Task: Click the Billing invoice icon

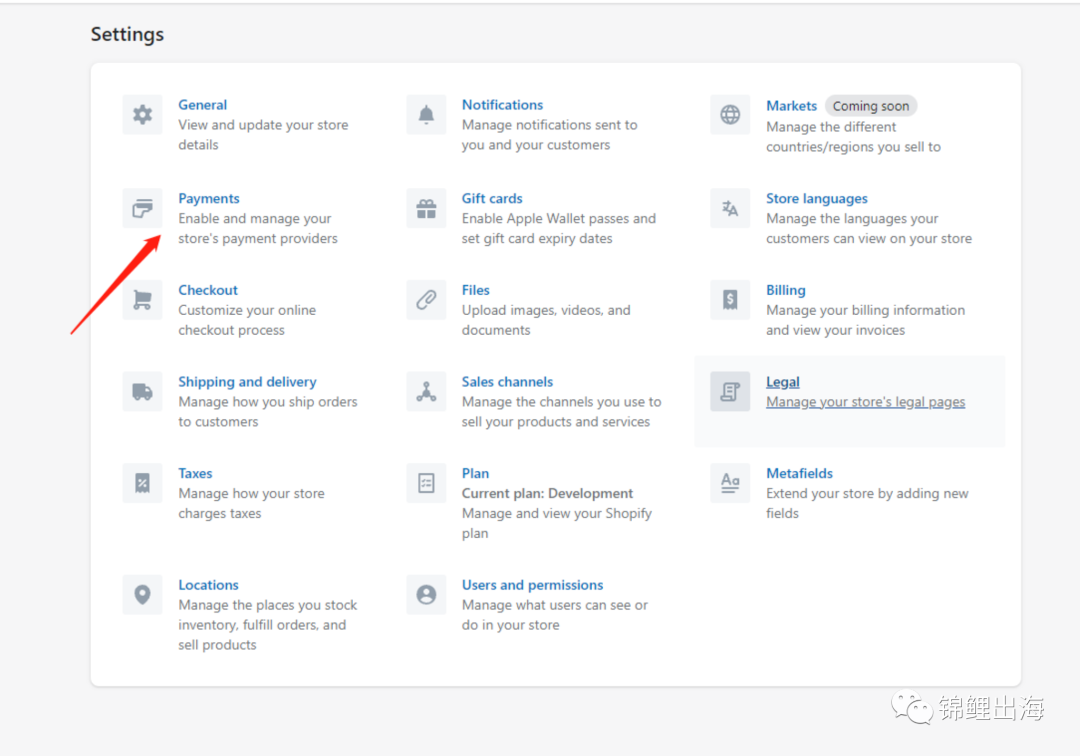Action: click(x=730, y=300)
